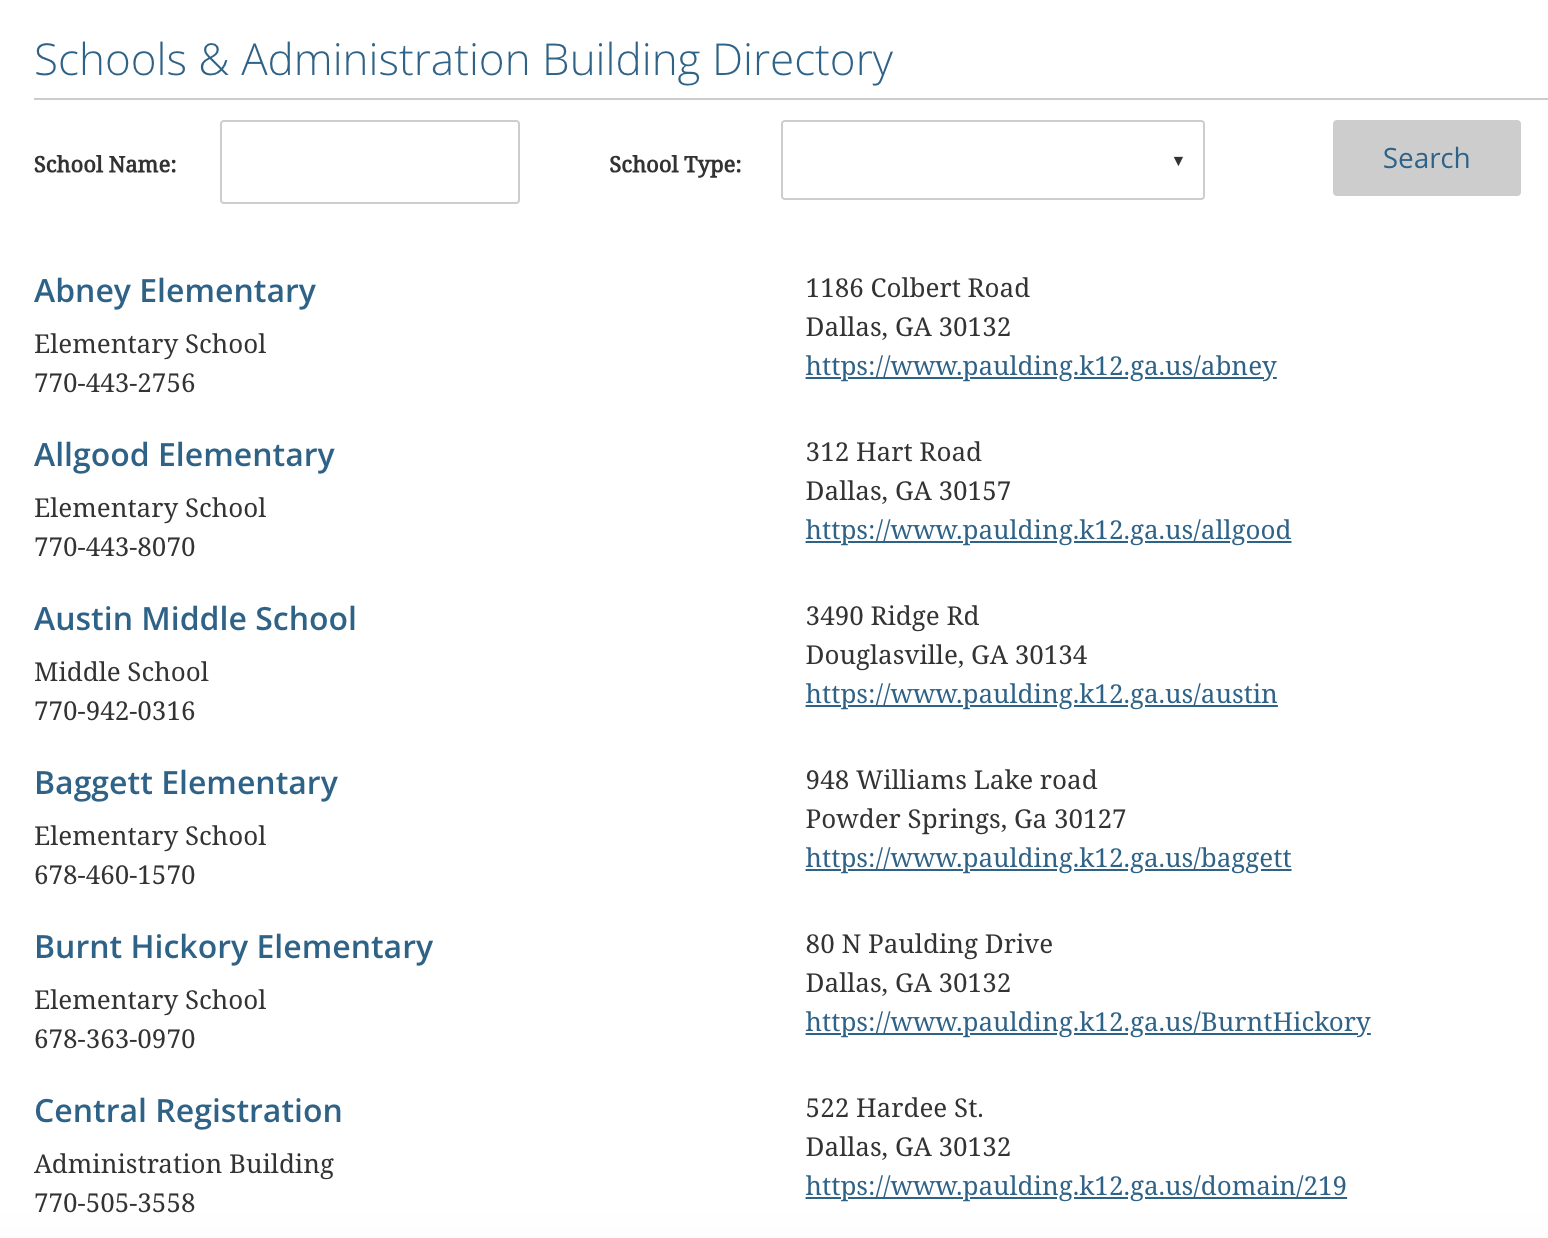
Task: Click the School Type dropdown arrow
Action: pyautogui.click(x=1178, y=161)
